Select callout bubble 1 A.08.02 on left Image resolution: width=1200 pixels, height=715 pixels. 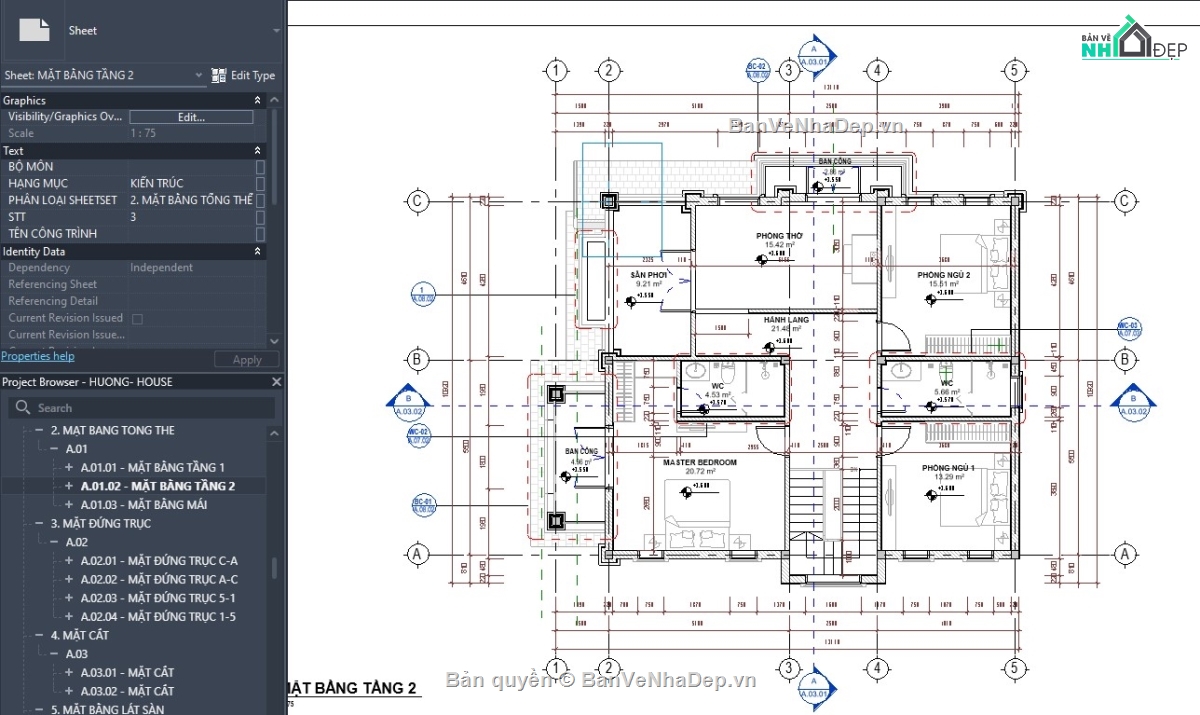click(x=422, y=294)
